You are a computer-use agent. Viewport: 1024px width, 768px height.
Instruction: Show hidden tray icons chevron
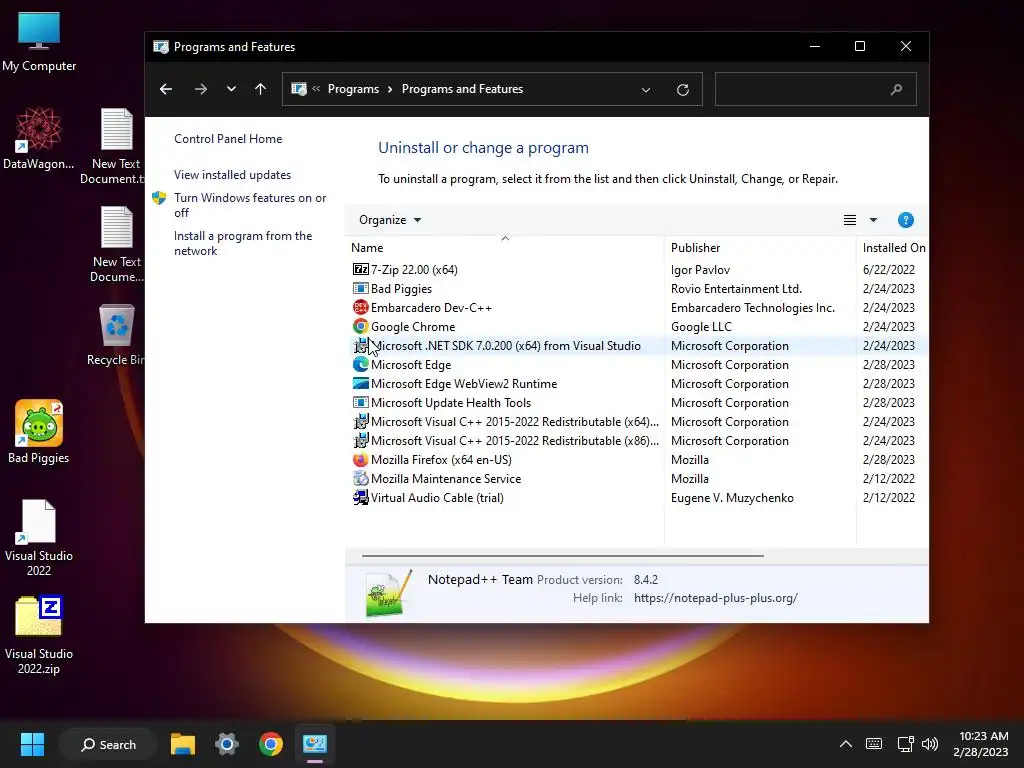pos(845,744)
